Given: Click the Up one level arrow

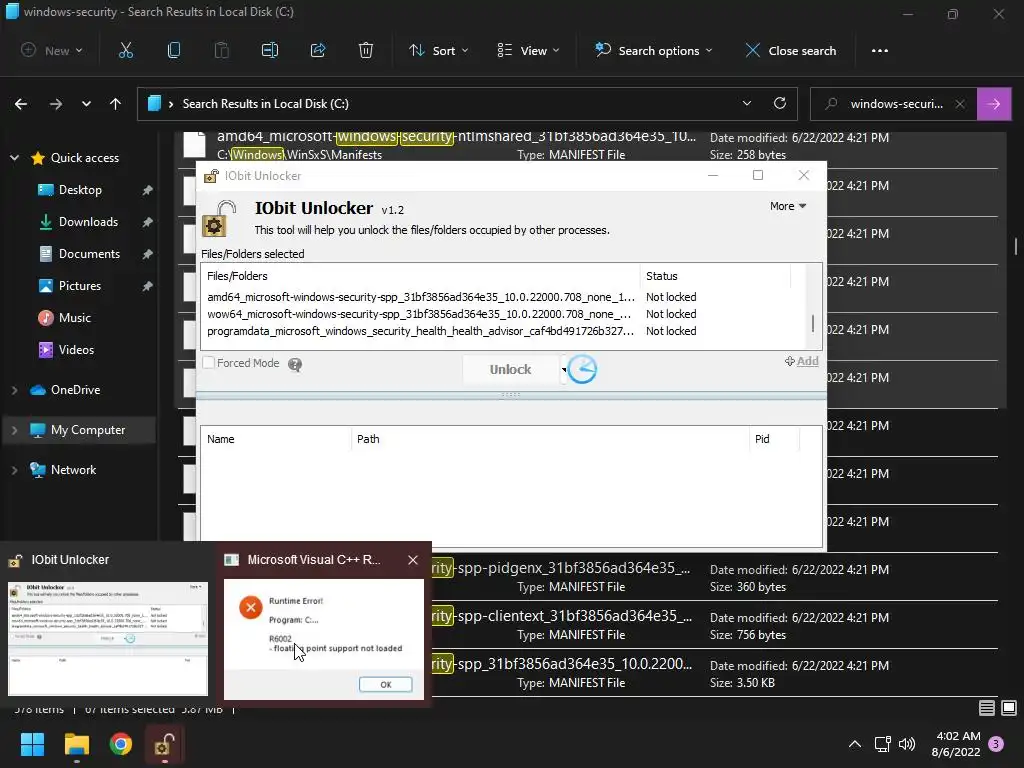Looking at the screenshot, I should pyautogui.click(x=116, y=104).
